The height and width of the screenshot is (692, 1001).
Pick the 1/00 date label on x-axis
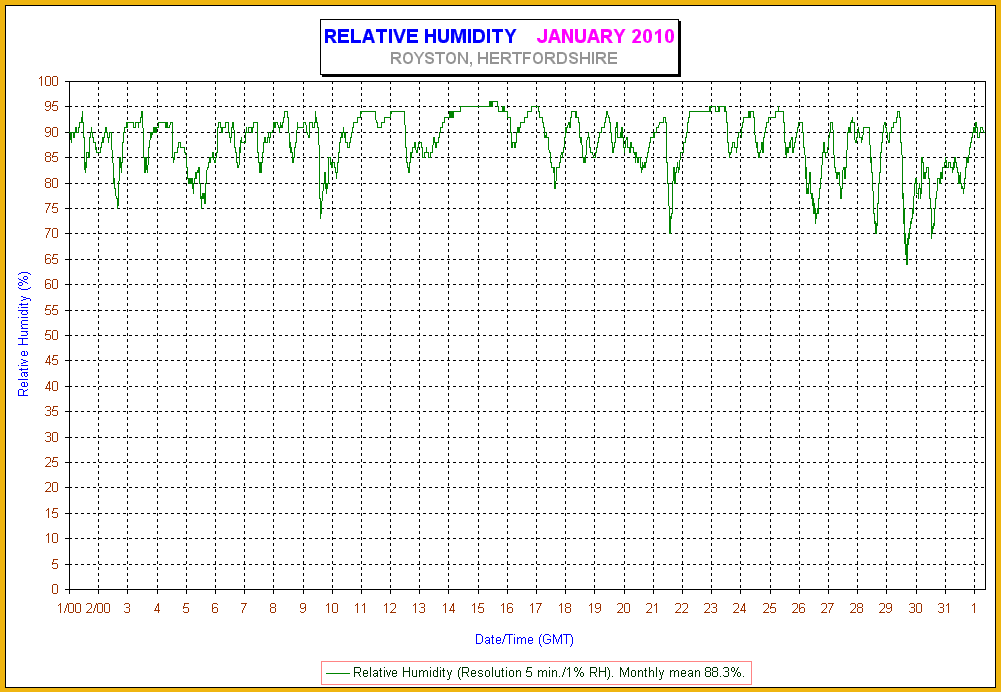(x=70, y=609)
